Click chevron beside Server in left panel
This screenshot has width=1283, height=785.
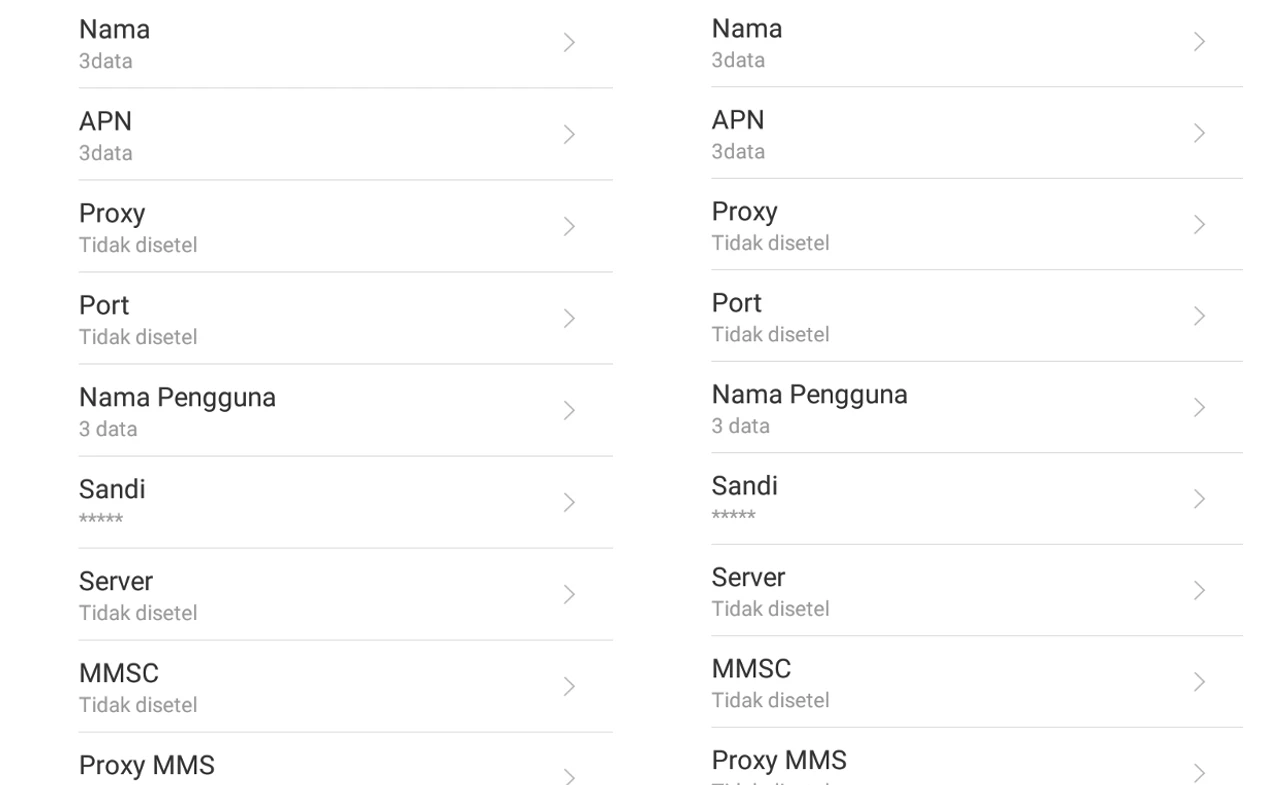569,595
